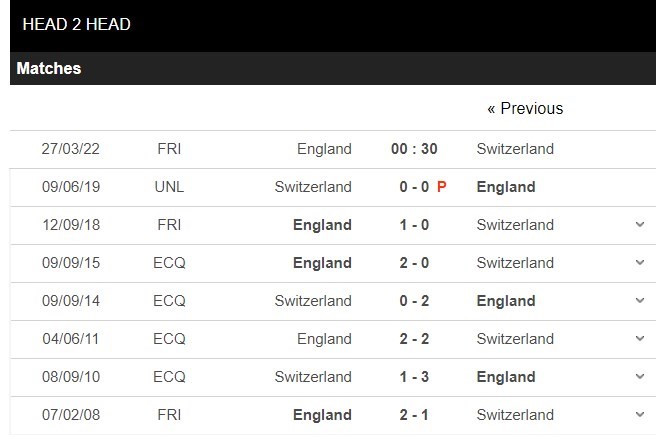Viewport: 656px width, 439px height.
Task: Select the Matches tab header
Action: point(49,69)
